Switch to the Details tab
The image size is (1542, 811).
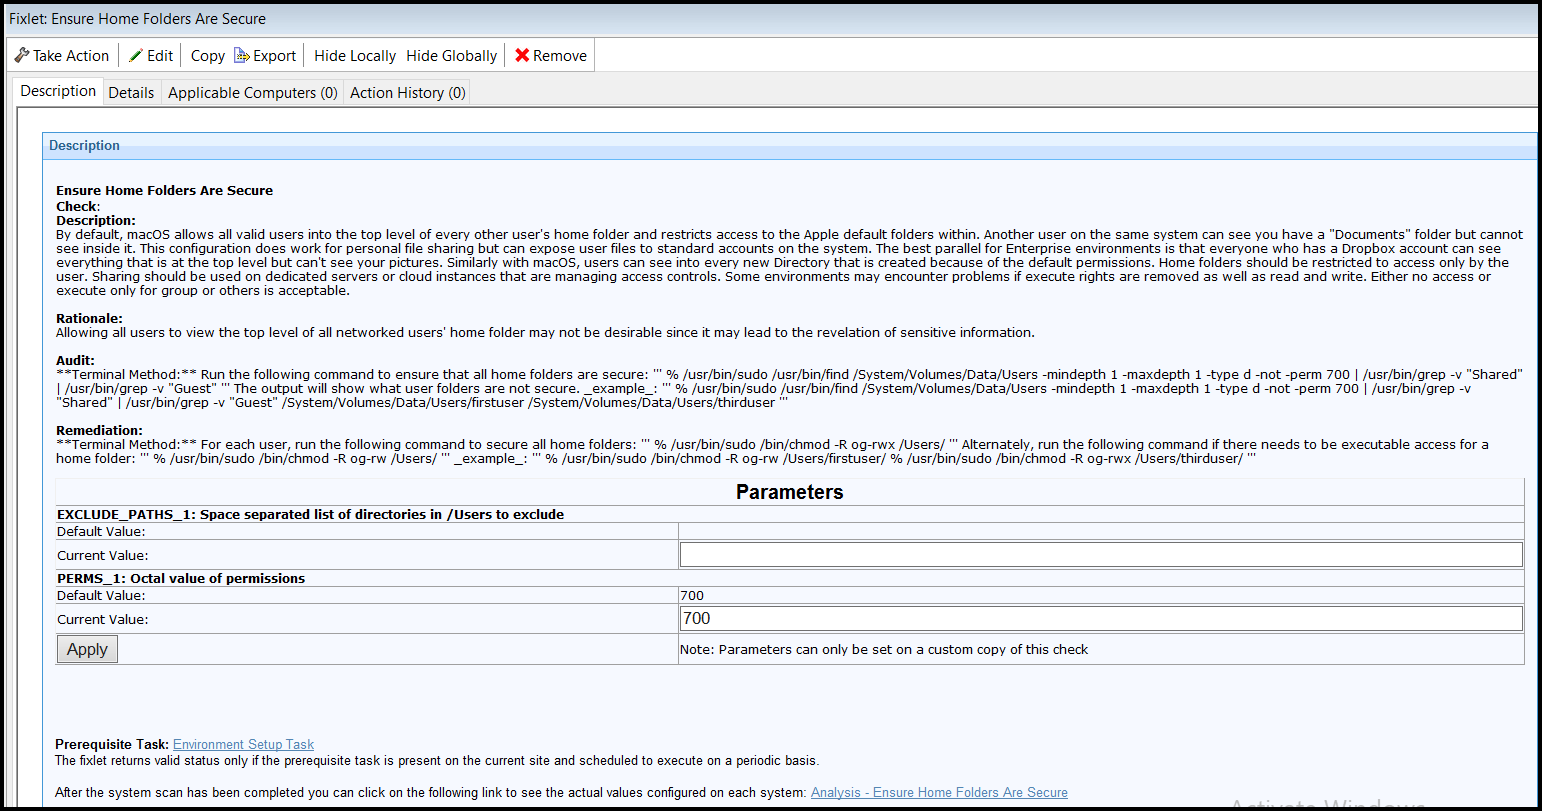[x=131, y=91]
